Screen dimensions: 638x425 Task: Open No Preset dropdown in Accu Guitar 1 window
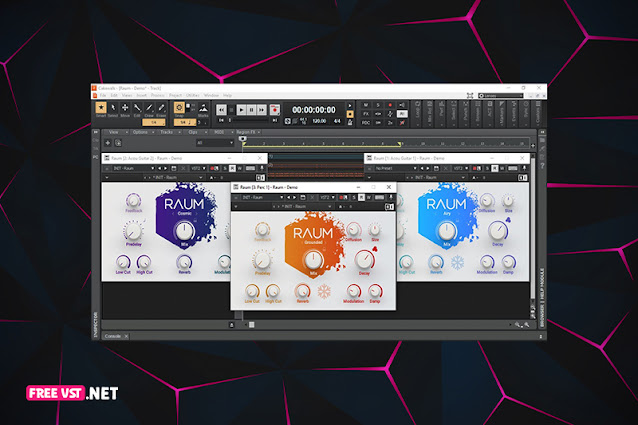(396, 168)
